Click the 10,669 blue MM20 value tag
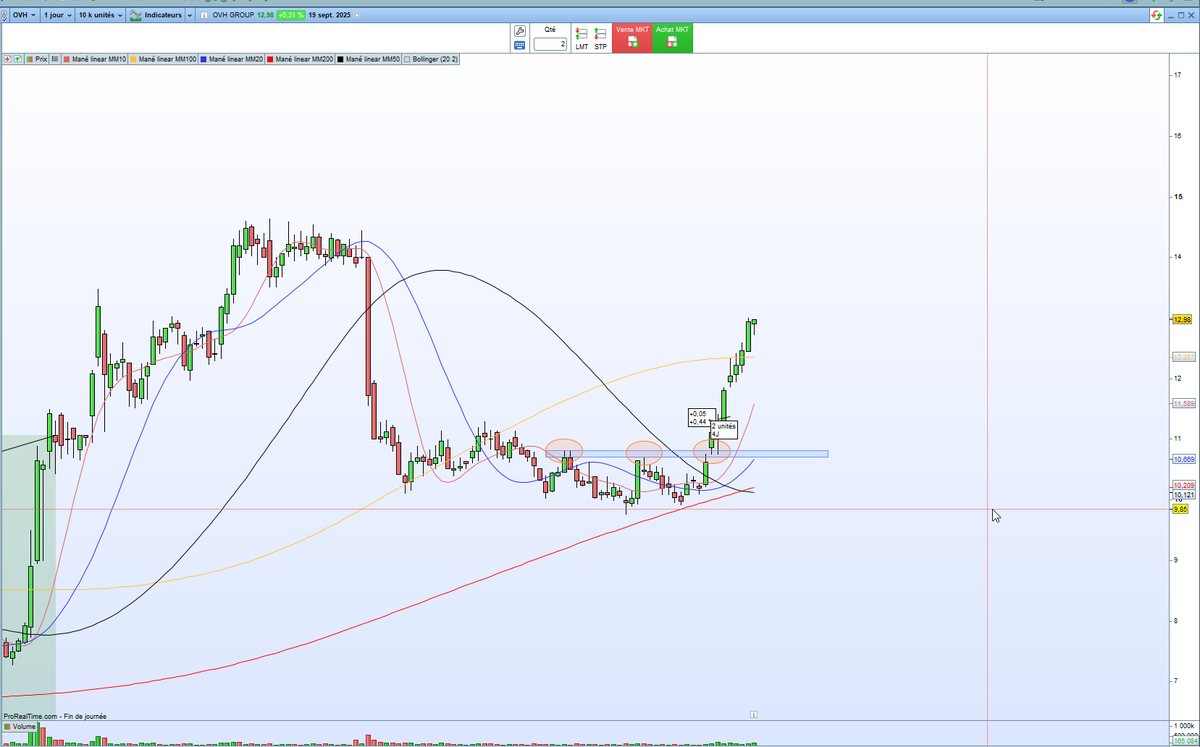The width and height of the screenshot is (1200, 747). (x=1183, y=459)
